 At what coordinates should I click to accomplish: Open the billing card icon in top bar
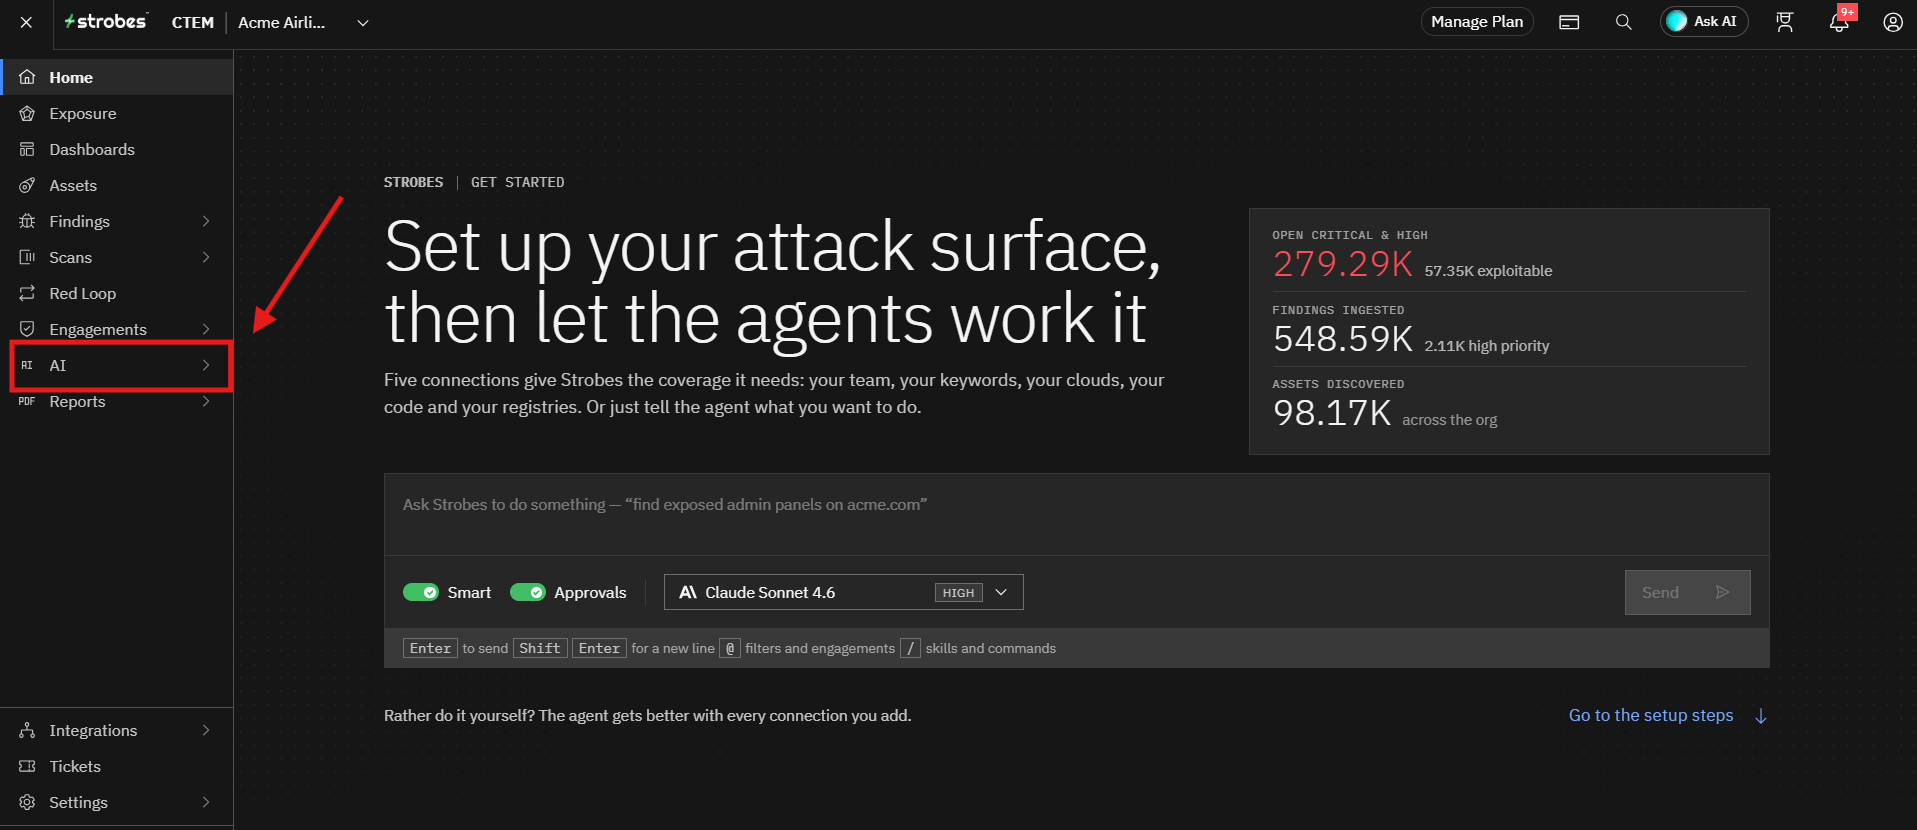coord(1569,22)
